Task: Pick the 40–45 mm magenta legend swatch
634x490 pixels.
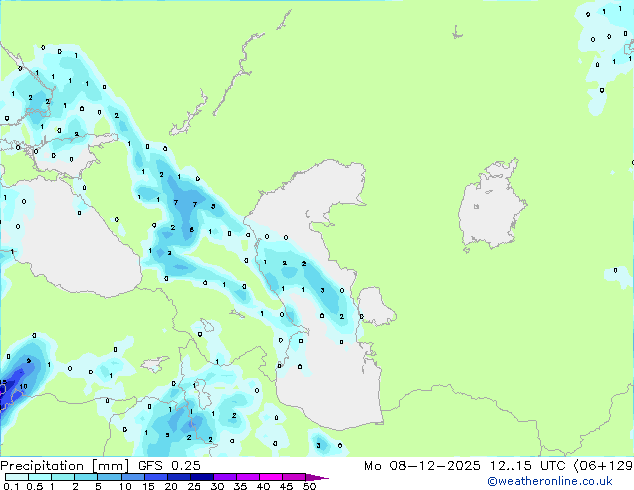Action: tap(271, 477)
